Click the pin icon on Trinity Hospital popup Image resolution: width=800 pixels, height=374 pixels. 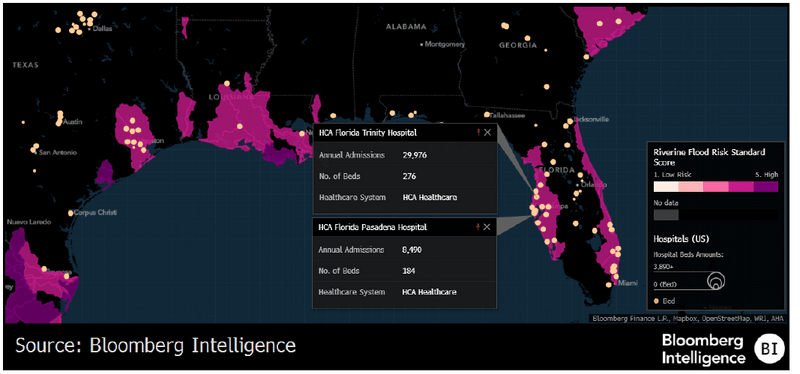pos(478,133)
